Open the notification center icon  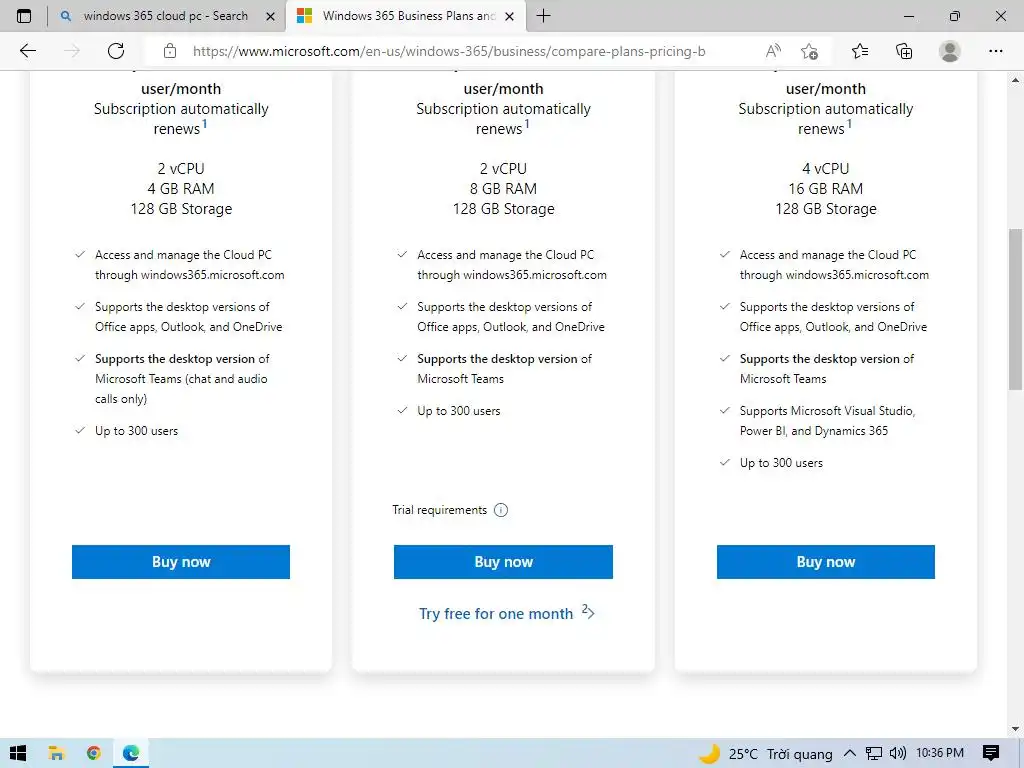[991, 754]
